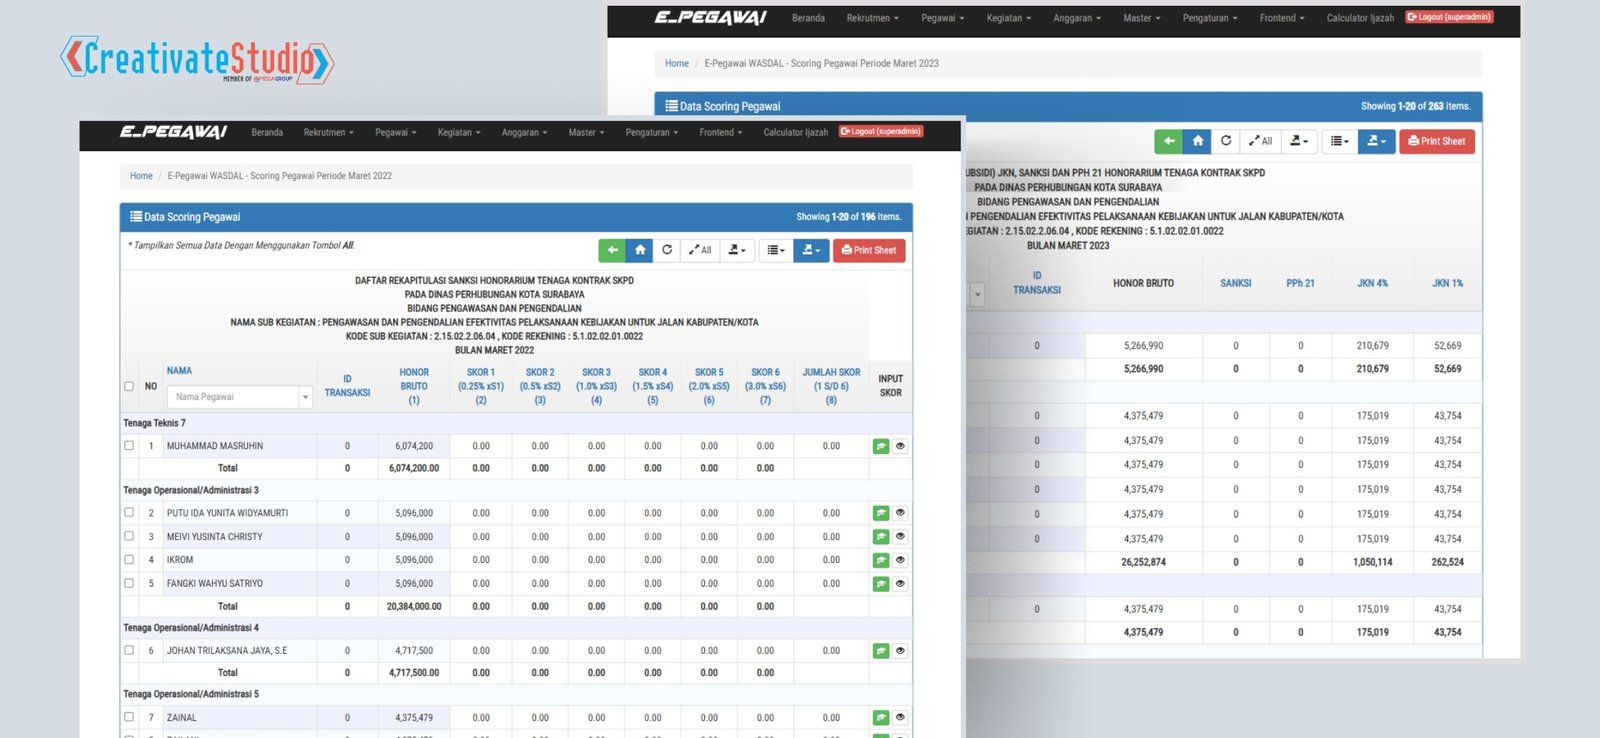
Task: Open Rekrutmen menu in Maret 2022 navbar
Action: click(328, 132)
